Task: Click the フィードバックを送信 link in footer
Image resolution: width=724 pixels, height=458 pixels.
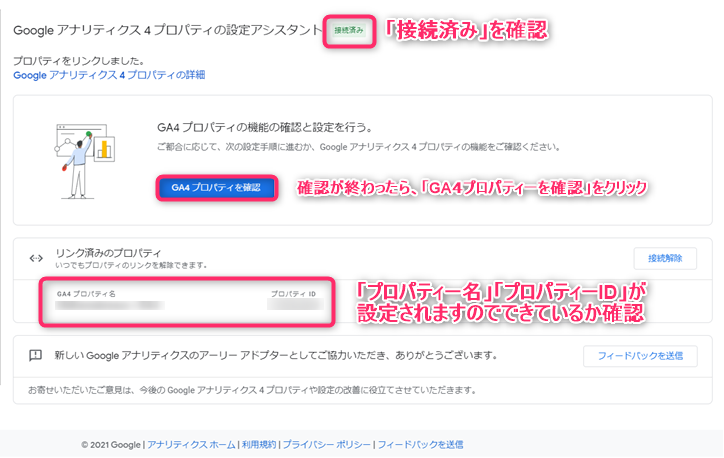Action: (x=420, y=445)
